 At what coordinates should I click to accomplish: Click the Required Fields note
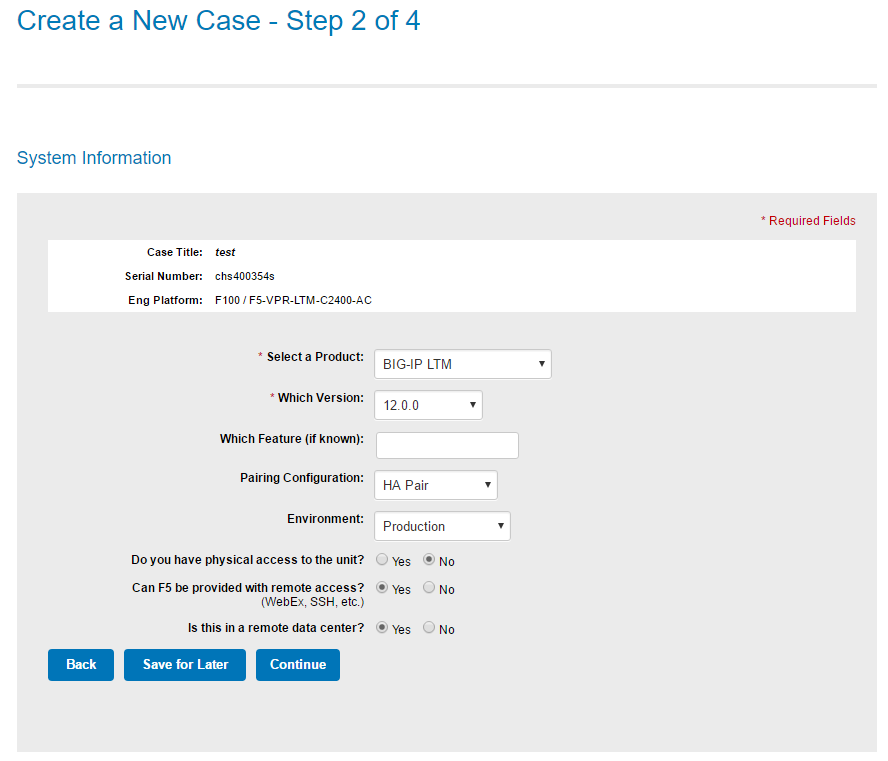pyautogui.click(x=808, y=221)
